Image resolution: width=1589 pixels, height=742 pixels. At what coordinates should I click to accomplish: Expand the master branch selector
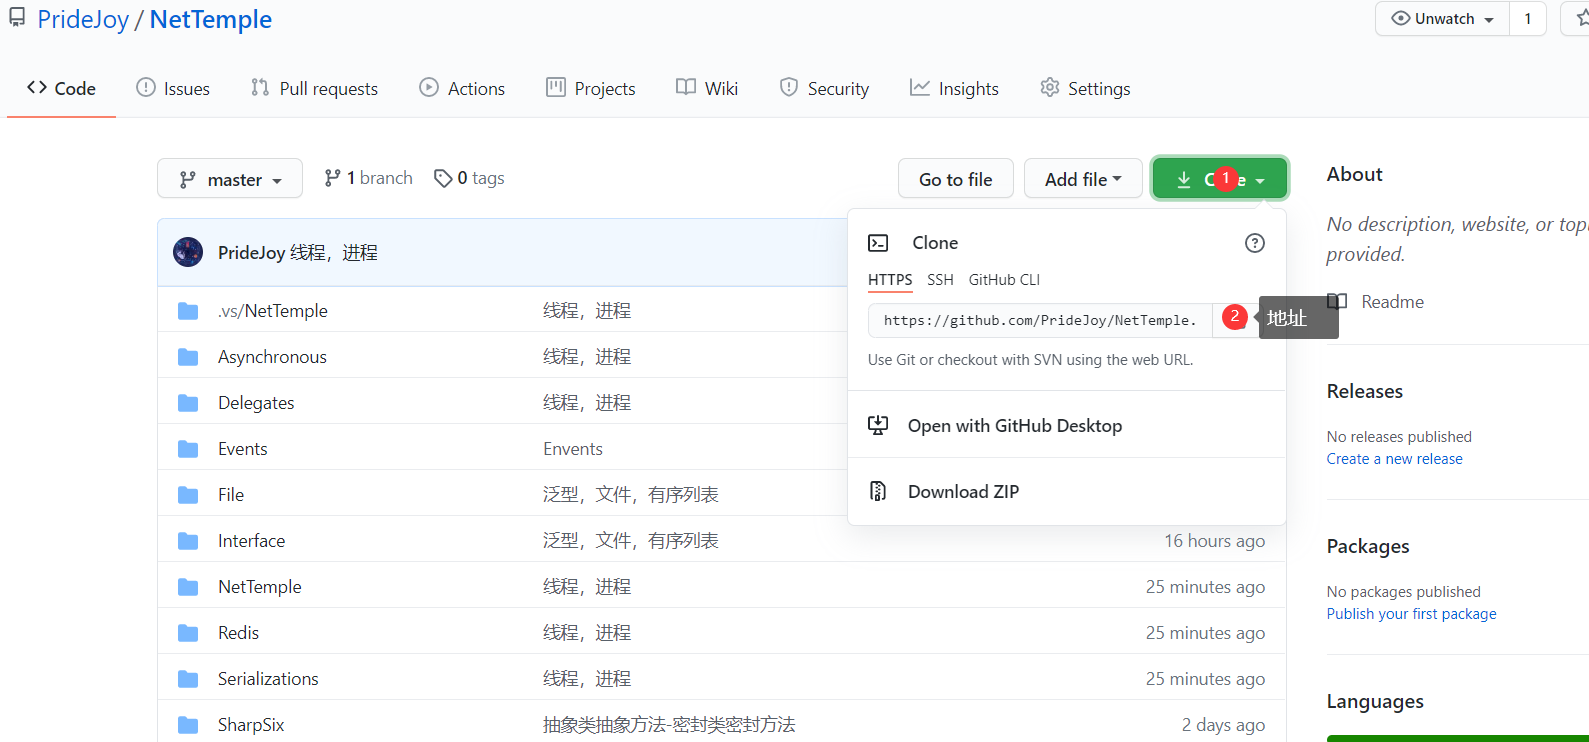pos(230,179)
